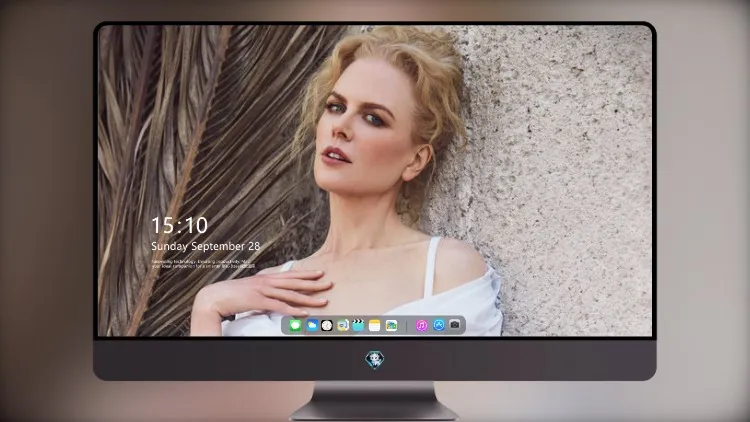Open the Clock app in dock
This screenshot has width=750, height=422.
pos(327,326)
